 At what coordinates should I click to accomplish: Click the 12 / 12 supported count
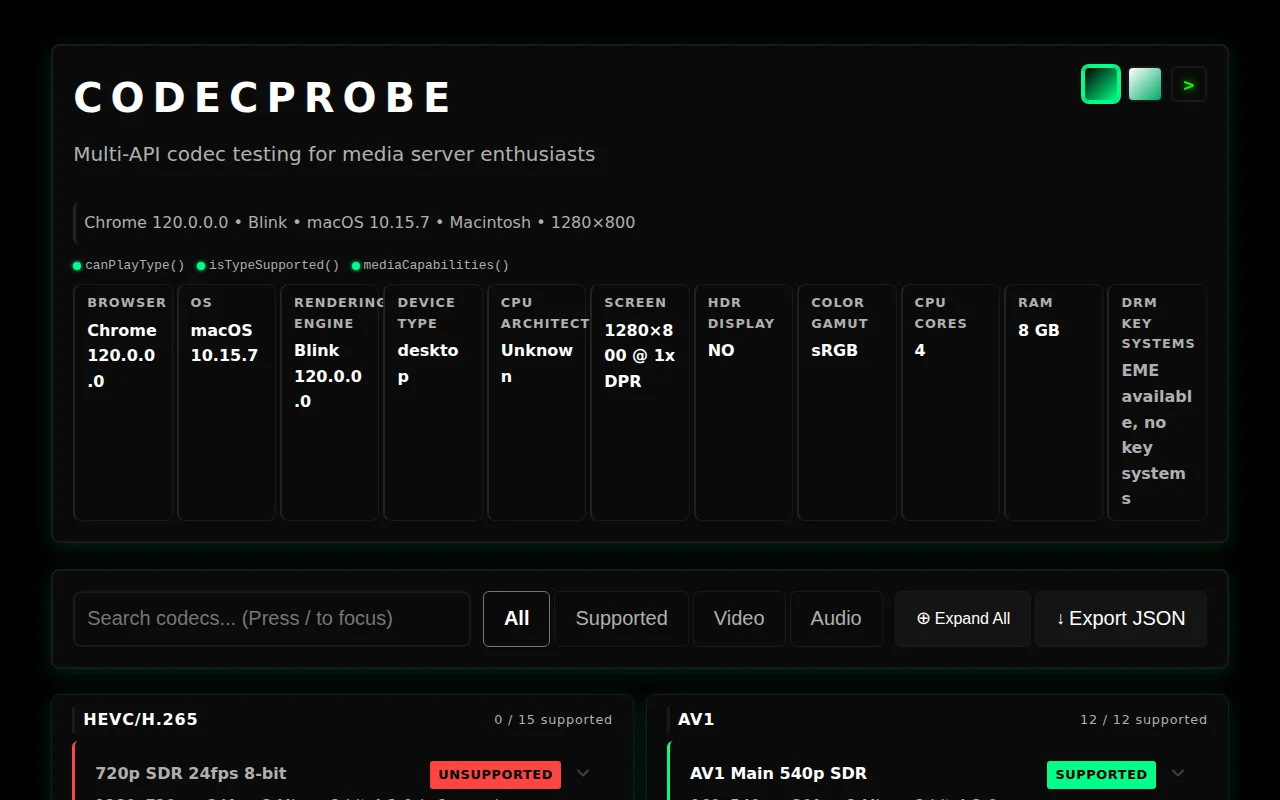[x=1143, y=719]
